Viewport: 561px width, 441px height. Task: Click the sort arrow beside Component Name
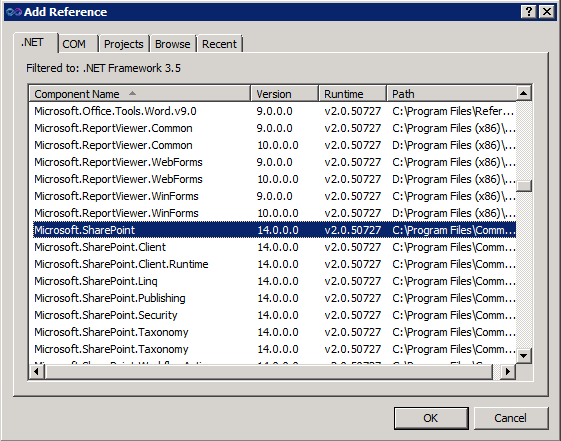(132, 93)
